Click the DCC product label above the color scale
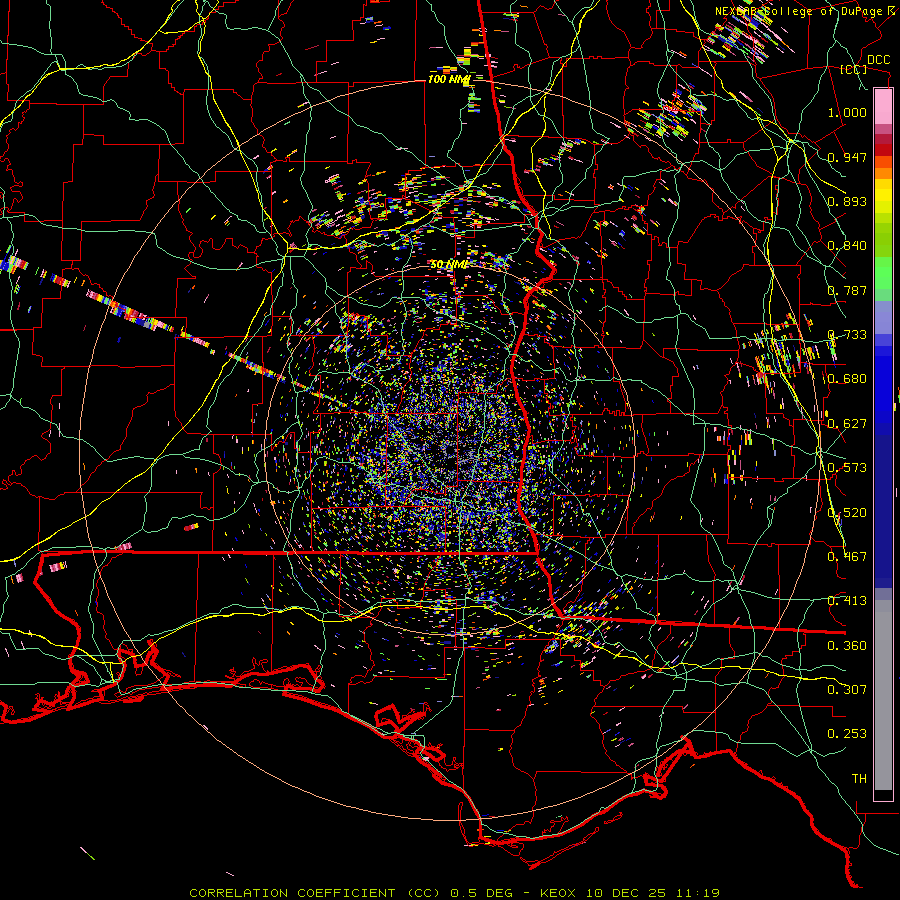 coord(878,60)
